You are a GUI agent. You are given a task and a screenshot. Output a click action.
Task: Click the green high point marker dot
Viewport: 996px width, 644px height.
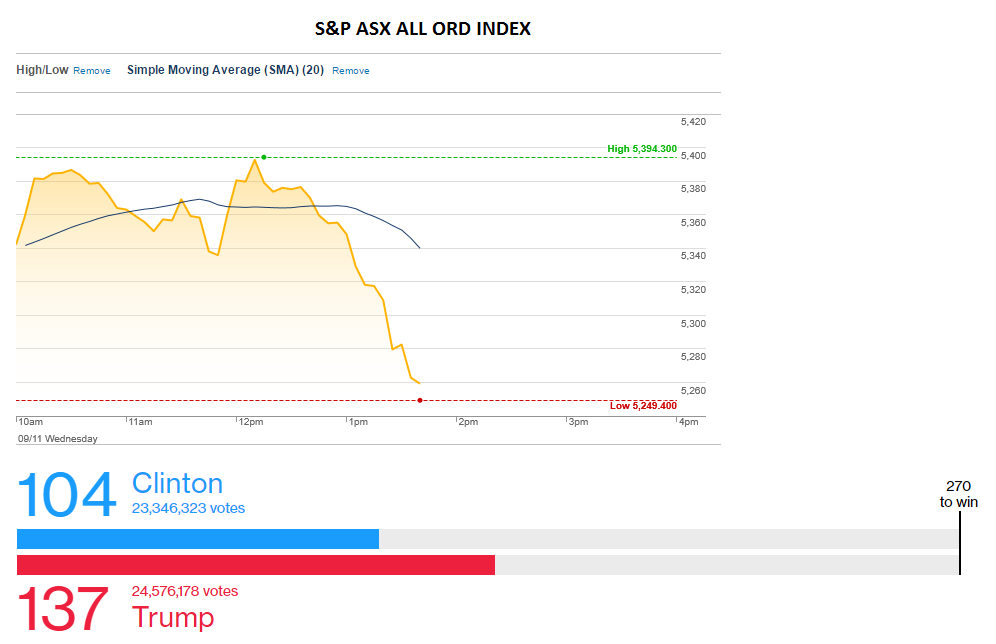click(264, 157)
